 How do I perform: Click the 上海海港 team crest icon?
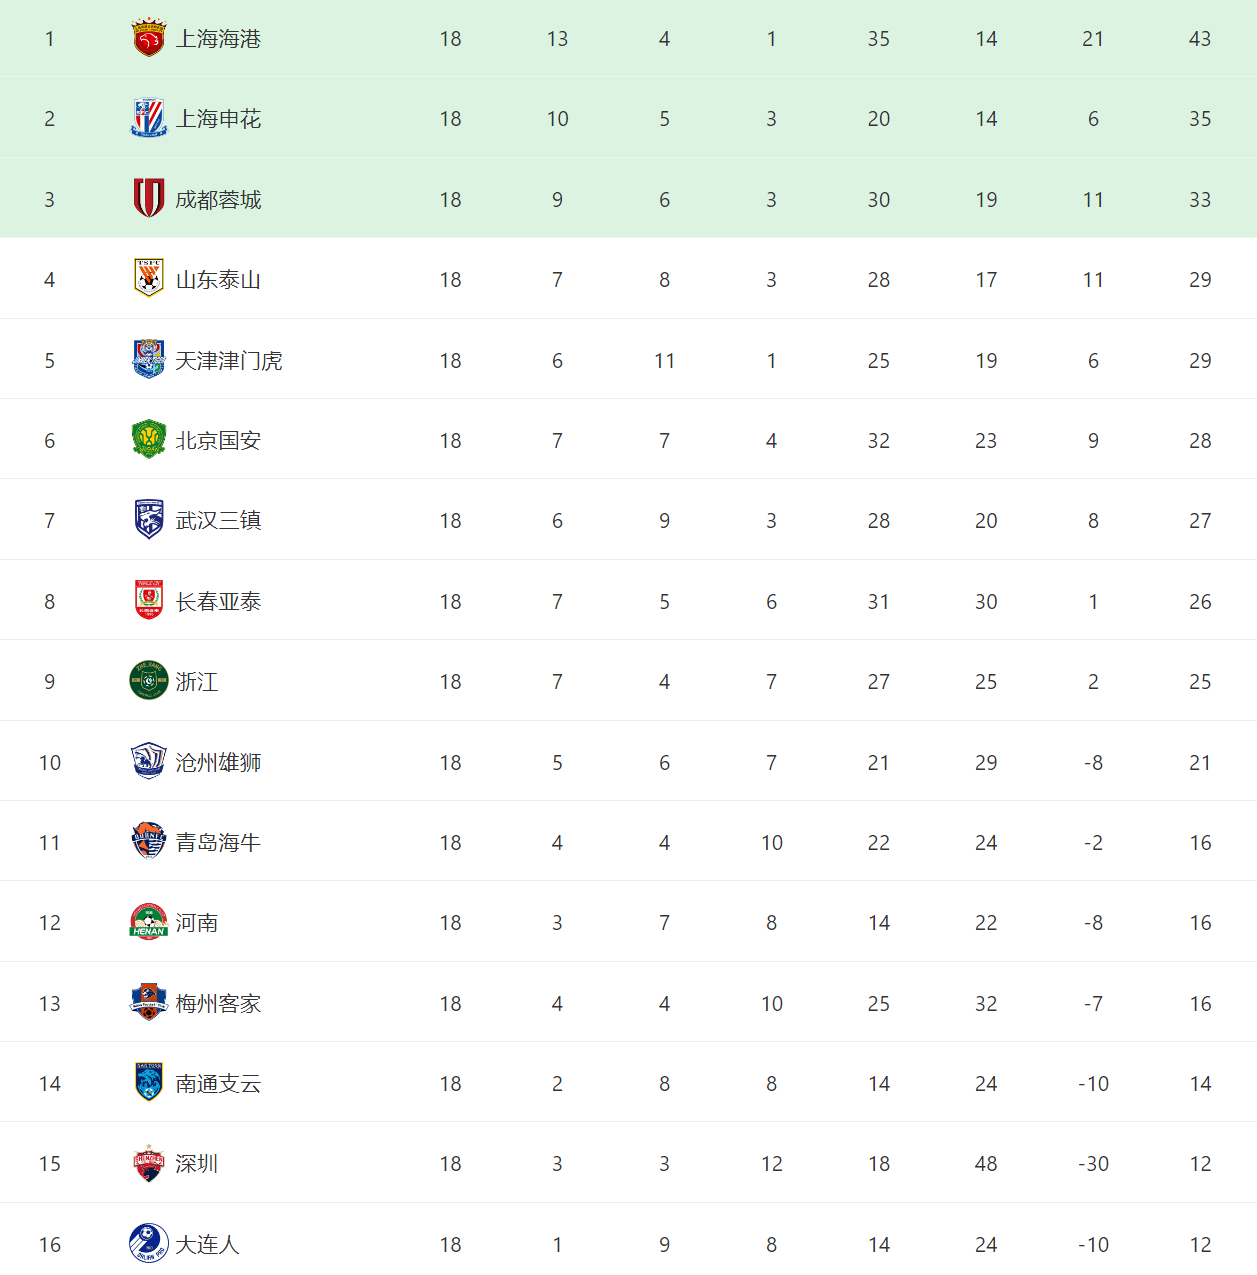(x=149, y=38)
